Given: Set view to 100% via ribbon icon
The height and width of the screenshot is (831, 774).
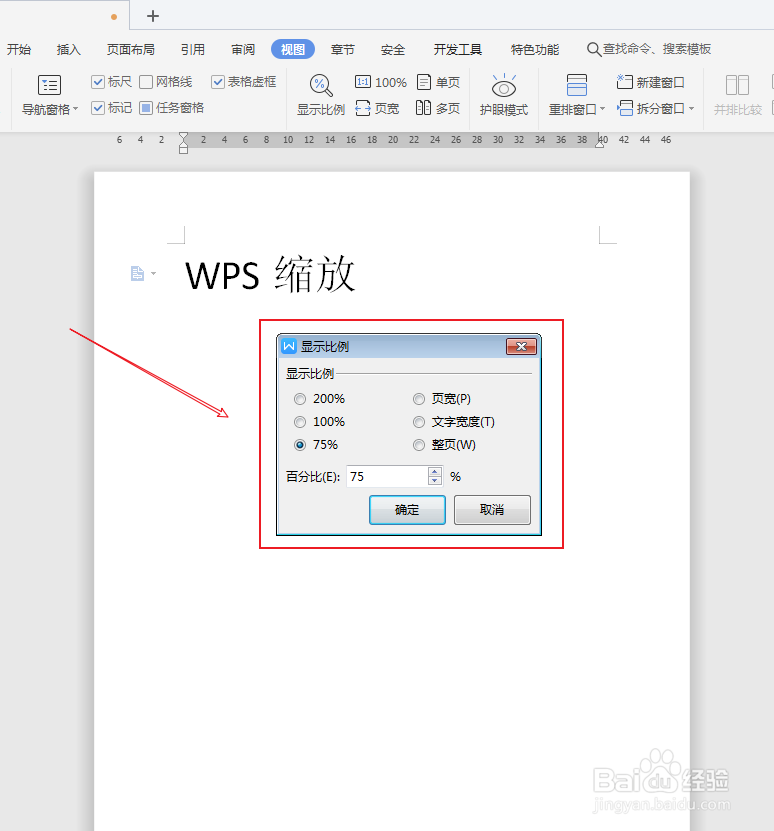Looking at the screenshot, I should coord(363,82).
